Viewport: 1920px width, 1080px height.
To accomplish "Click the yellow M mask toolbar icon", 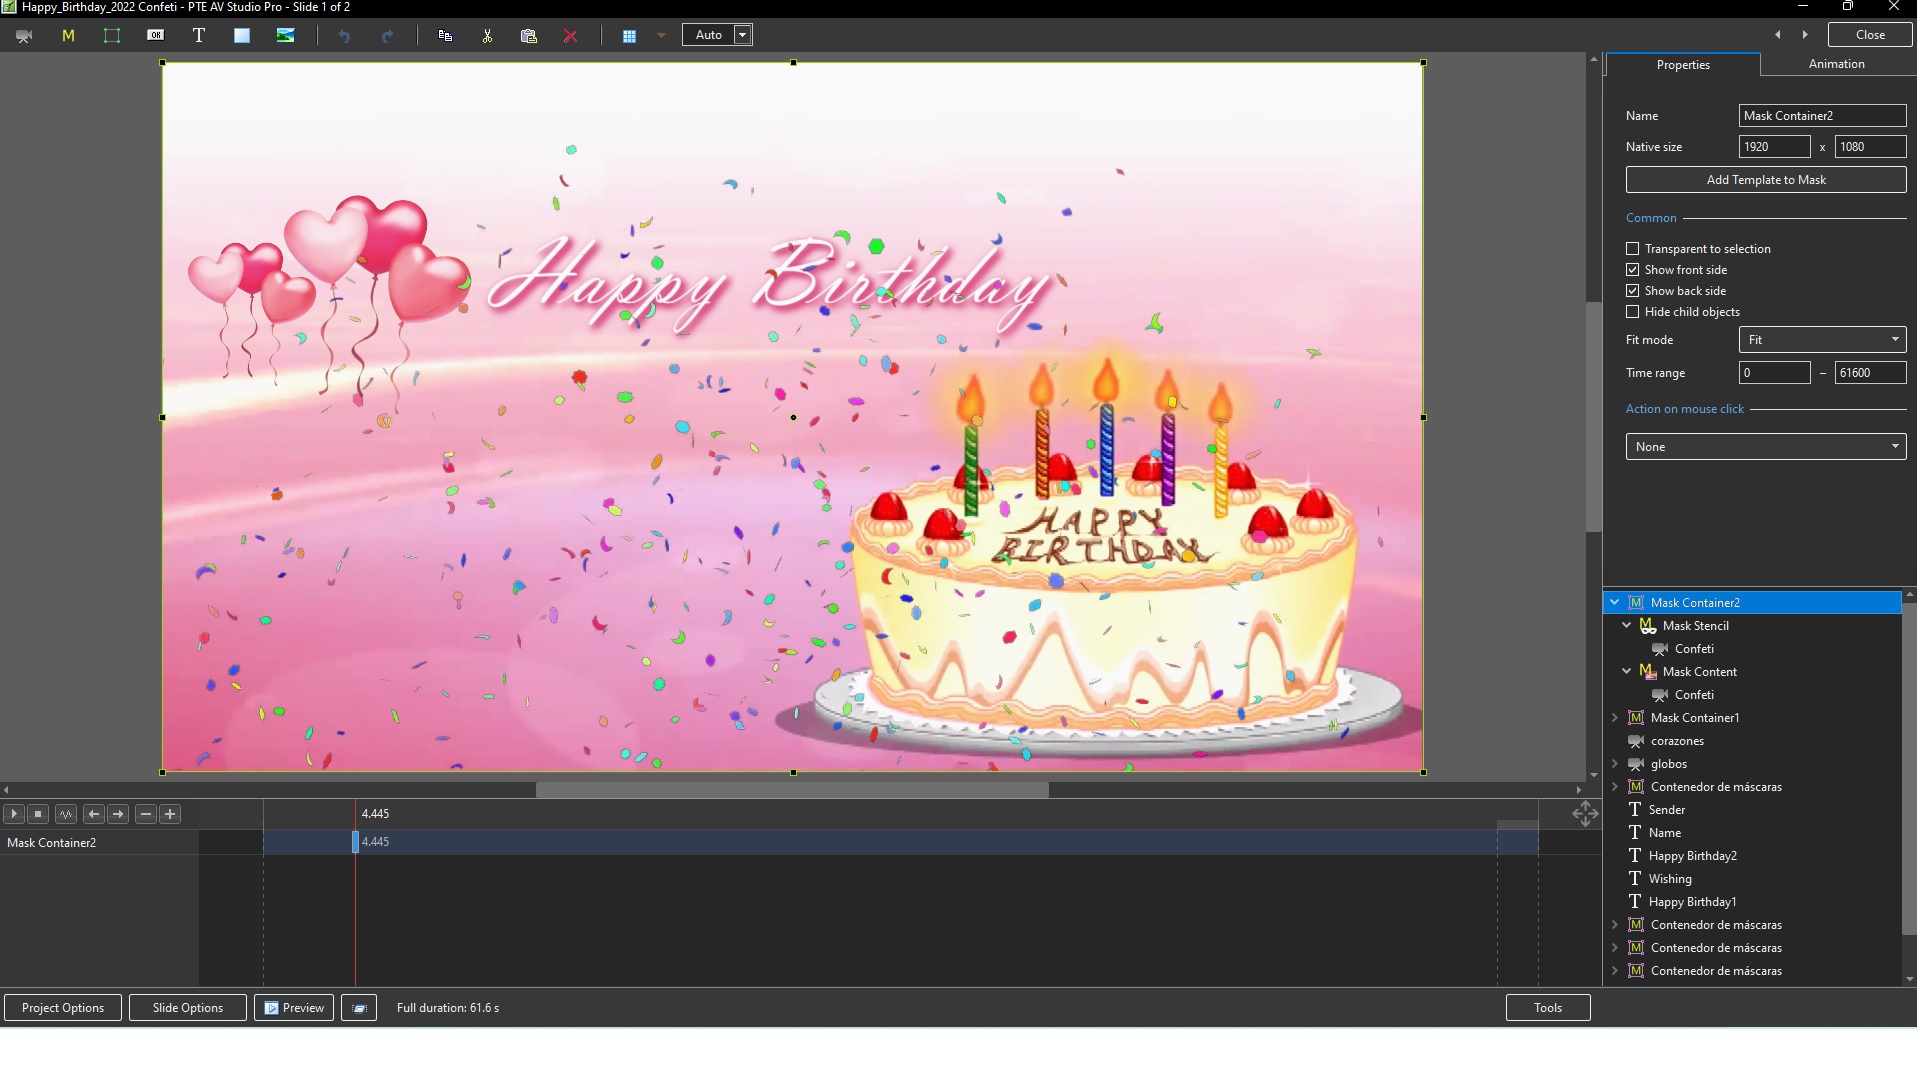I will tap(68, 35).
